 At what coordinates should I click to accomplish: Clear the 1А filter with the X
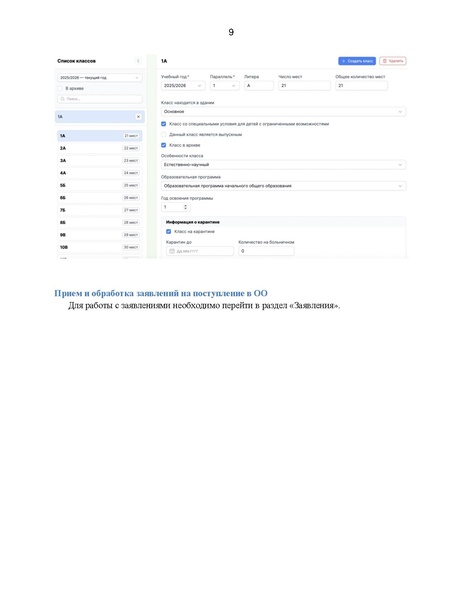pos(138,117)
